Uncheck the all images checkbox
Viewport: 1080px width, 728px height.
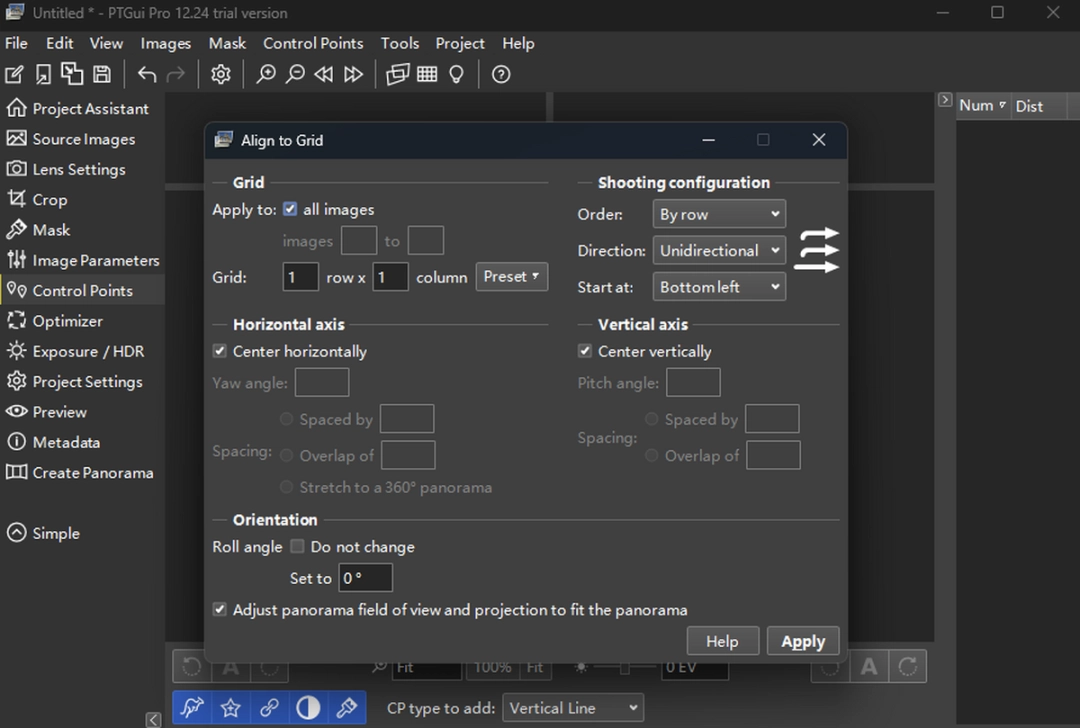click(289, 209)
